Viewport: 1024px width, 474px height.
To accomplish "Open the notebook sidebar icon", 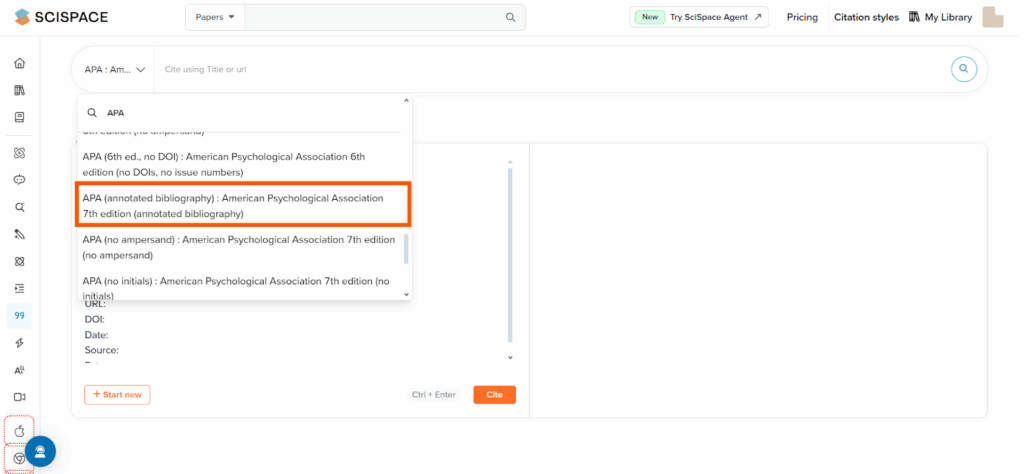I will [x=20, y=118].
